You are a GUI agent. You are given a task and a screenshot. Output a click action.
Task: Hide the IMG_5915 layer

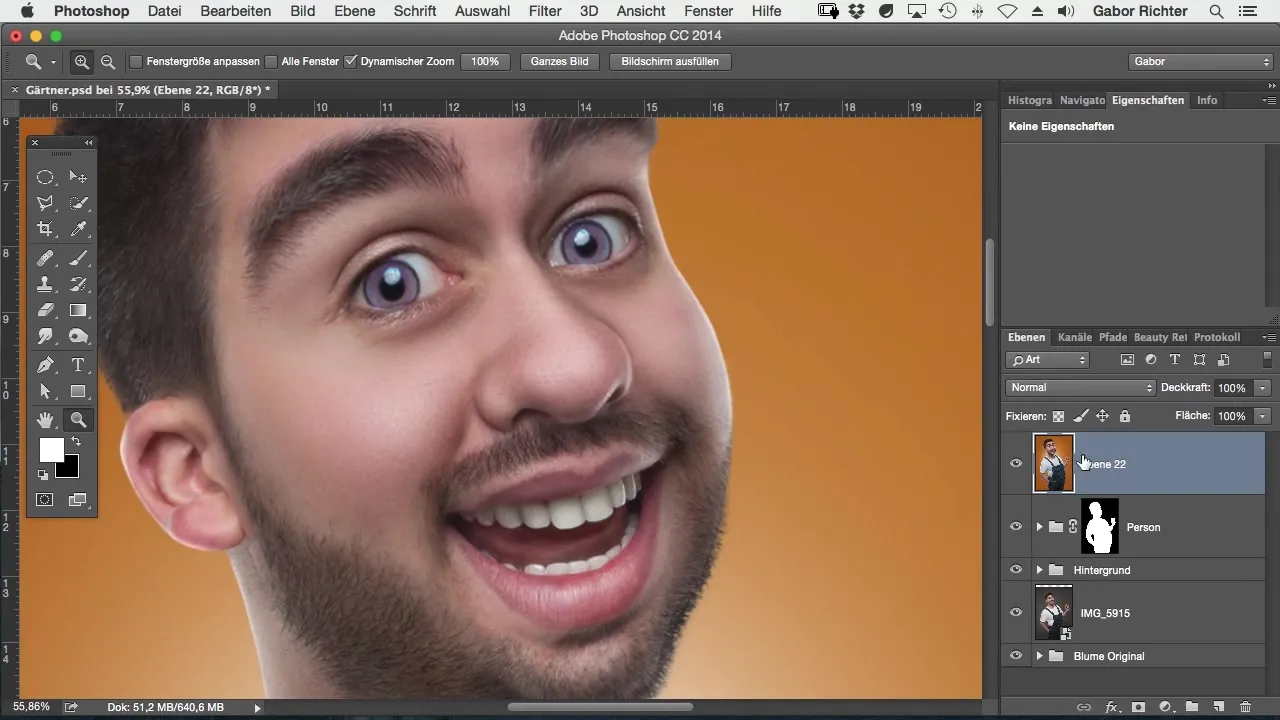[1016, 612]
